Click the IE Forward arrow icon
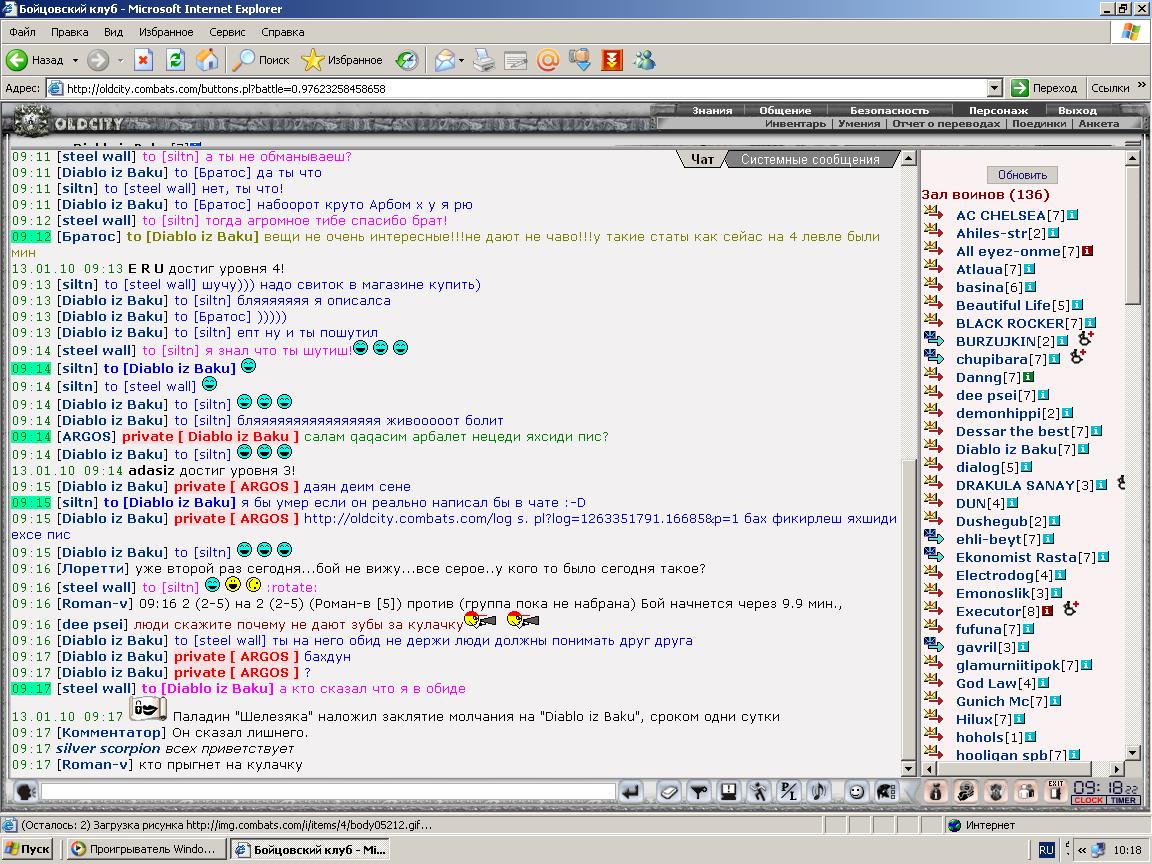Image resolution: width=1152 pixels, height=864 pixels. (98, 60)
